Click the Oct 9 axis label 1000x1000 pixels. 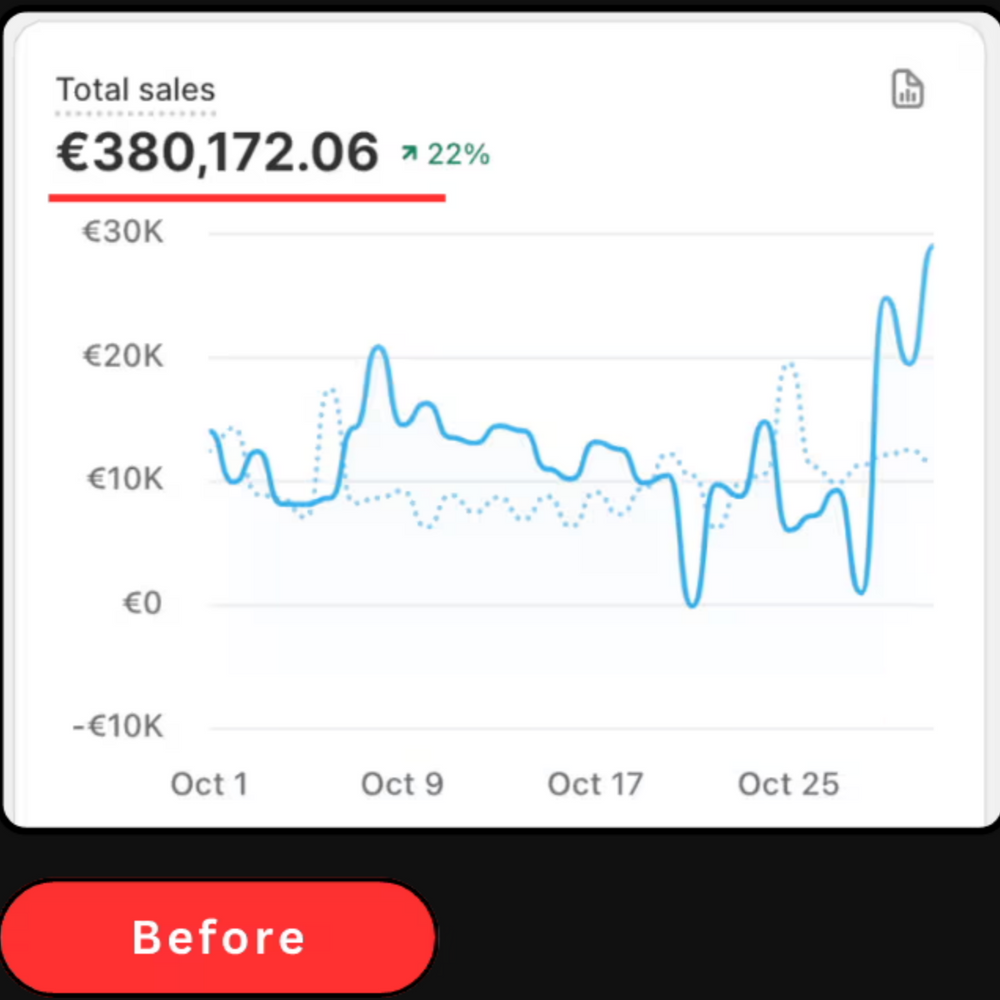tap(402, 784)
